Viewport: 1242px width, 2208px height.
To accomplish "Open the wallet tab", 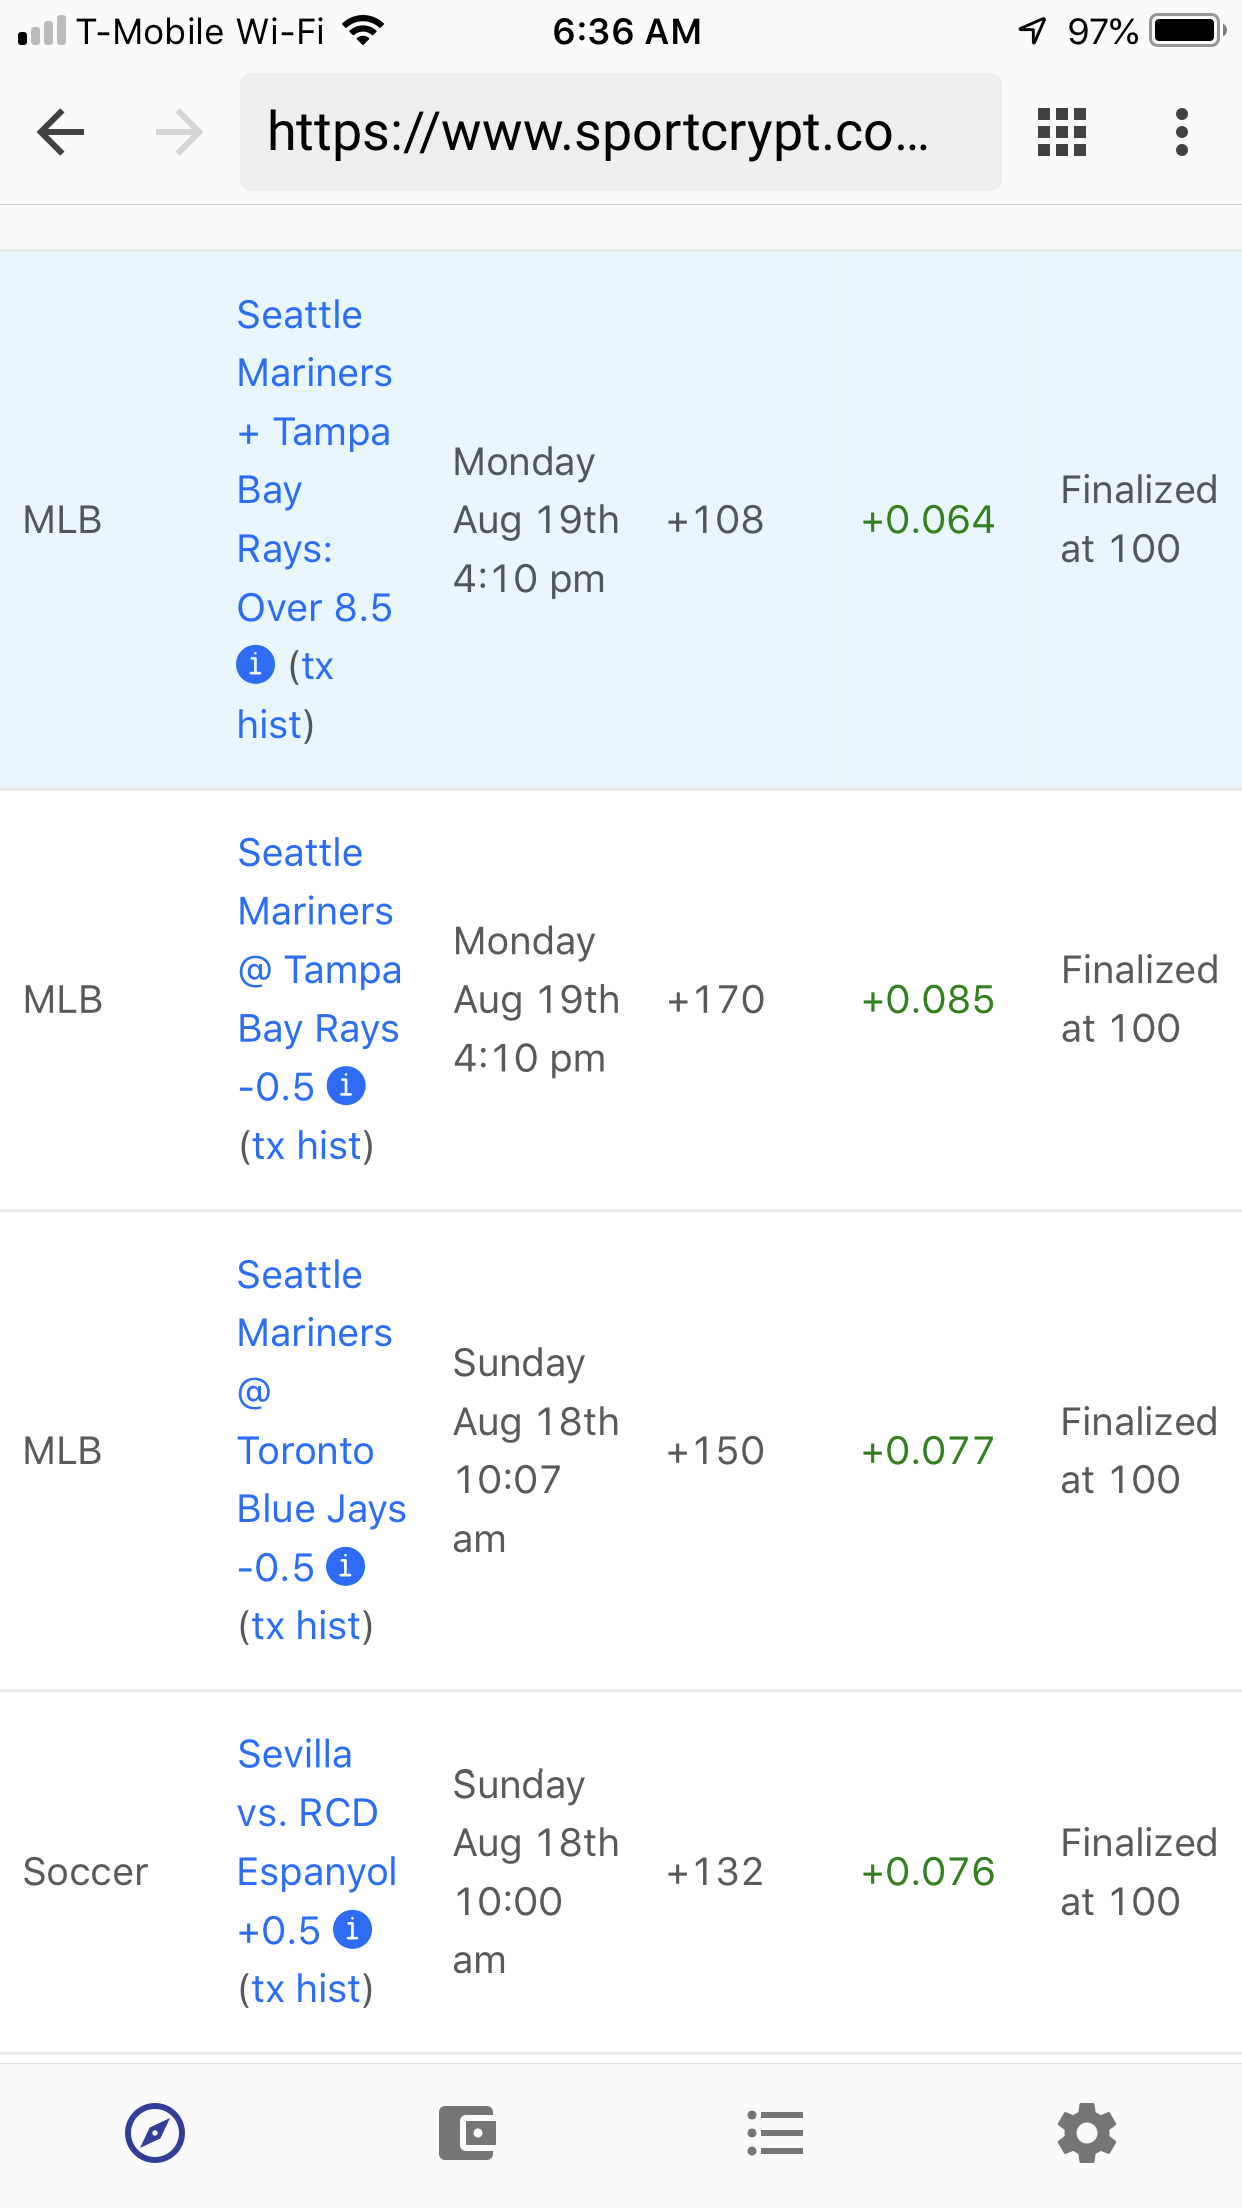I will (467, 2133).
